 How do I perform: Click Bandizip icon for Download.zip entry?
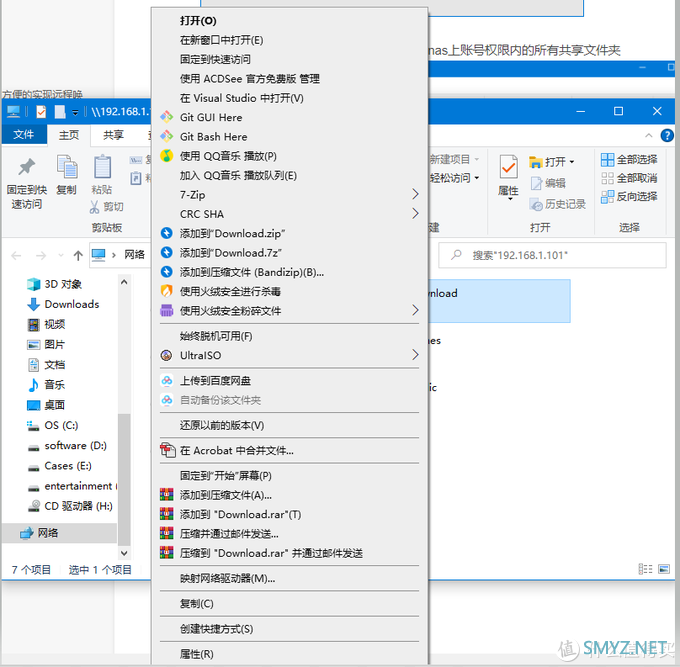167,233
